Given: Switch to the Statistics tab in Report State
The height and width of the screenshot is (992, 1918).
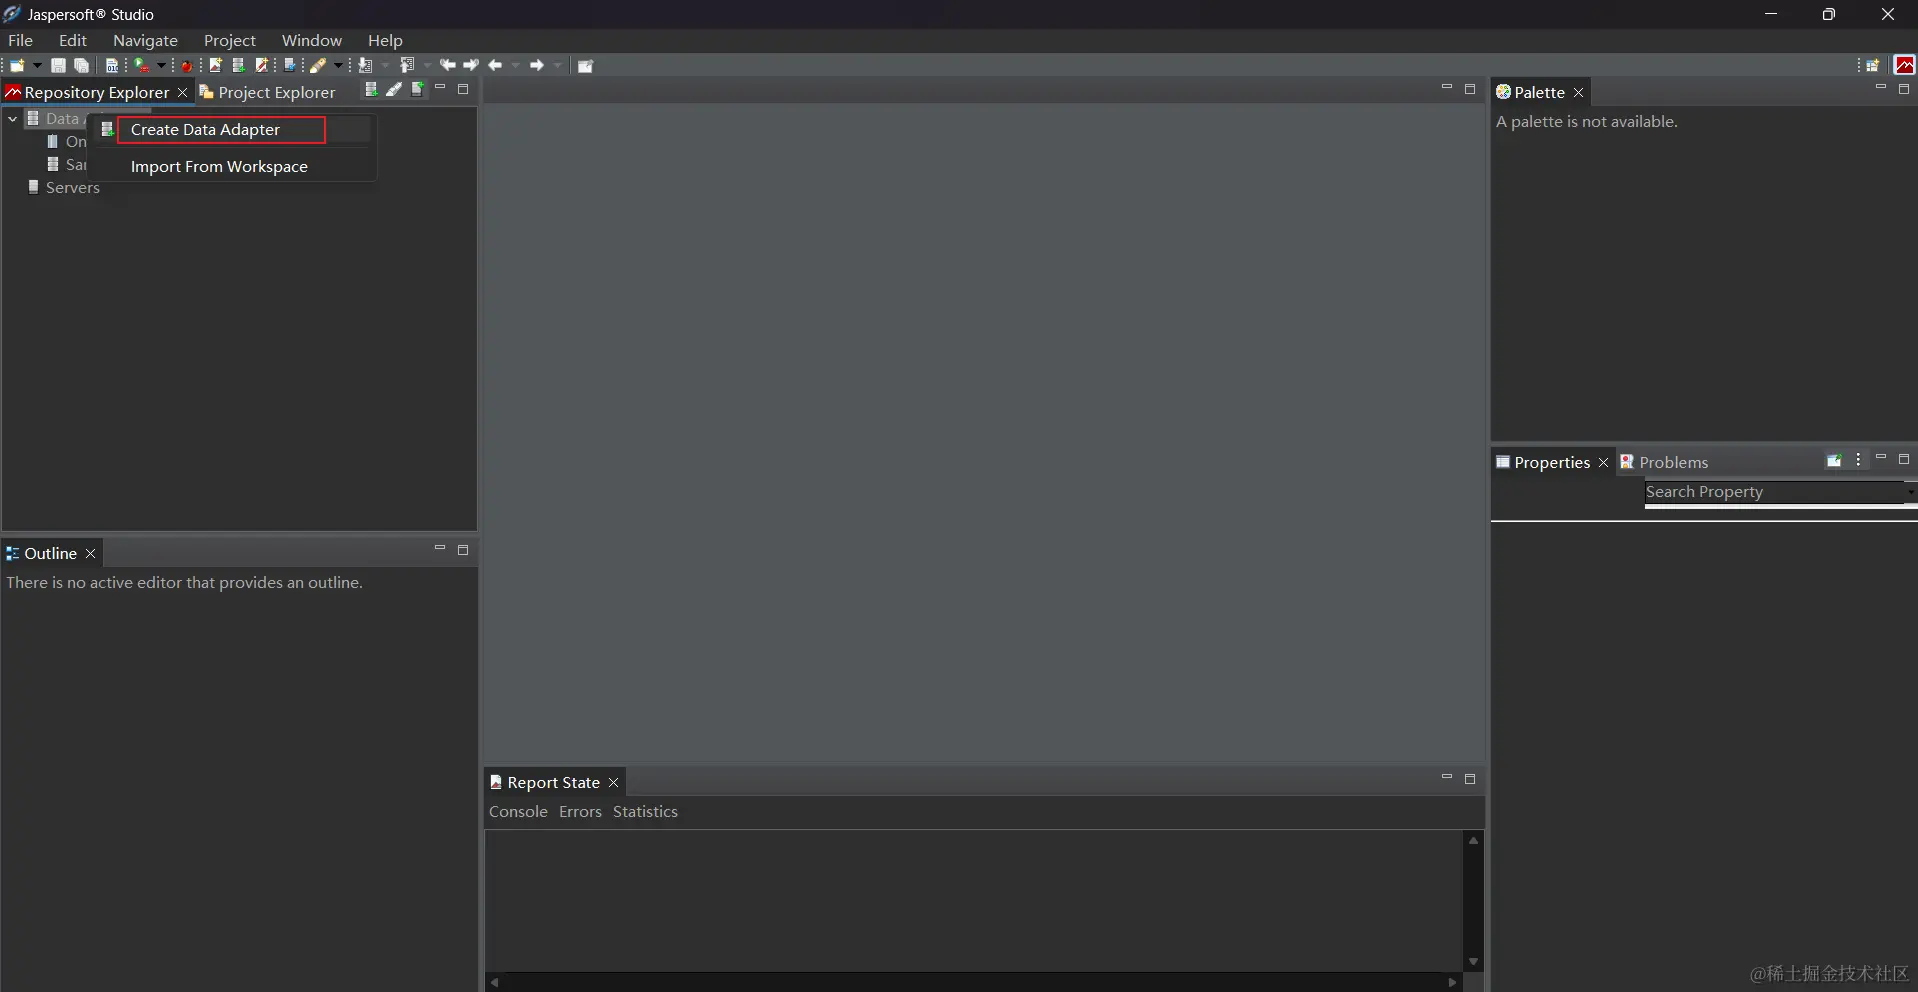Looking at the screenshot, I should click(645, 812).
